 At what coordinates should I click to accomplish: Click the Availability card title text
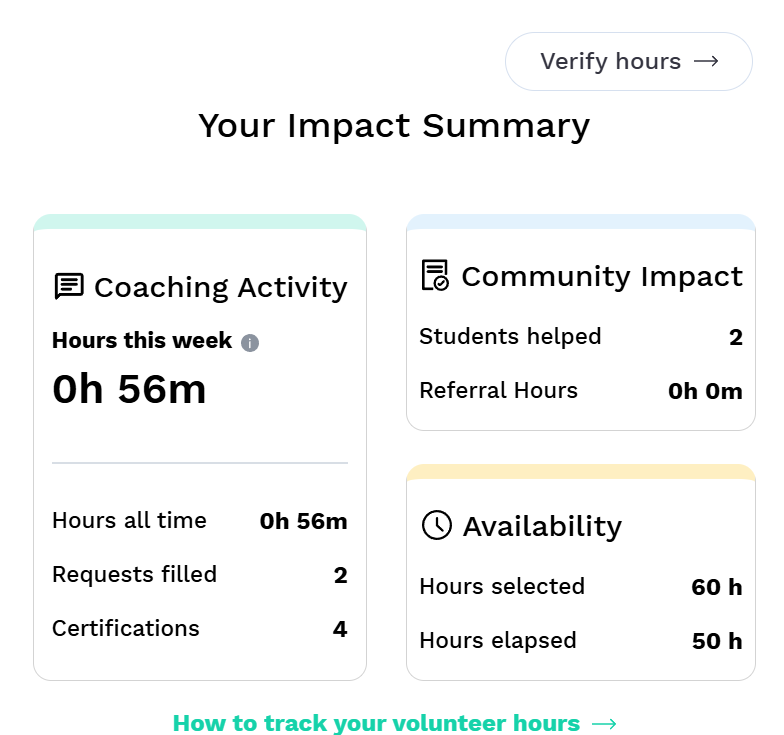pyautogui.click(x=542, y=526)
